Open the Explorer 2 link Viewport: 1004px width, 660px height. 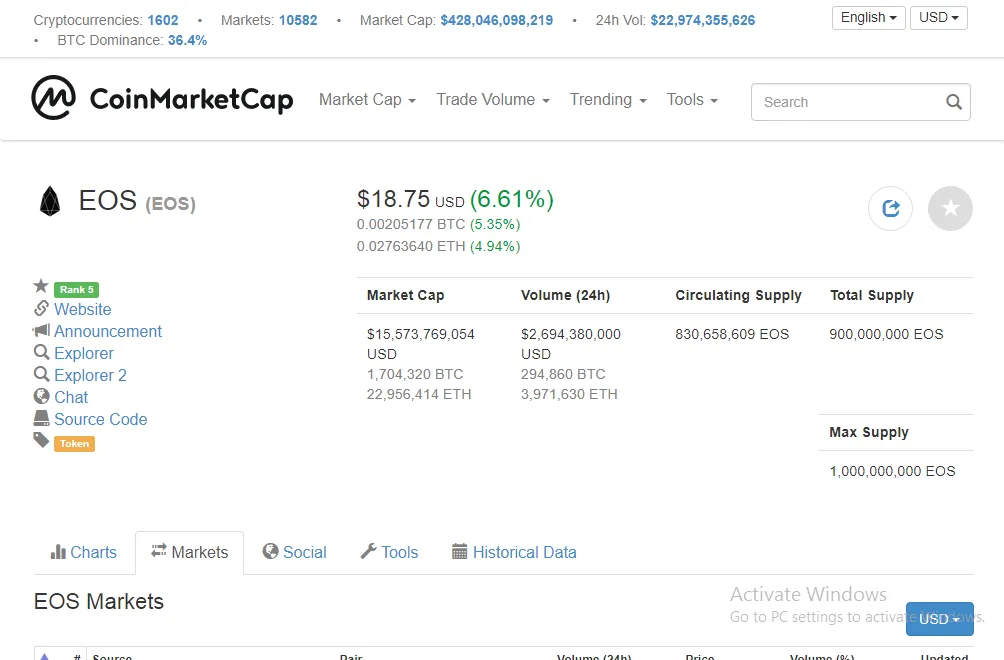click(90, 375)
